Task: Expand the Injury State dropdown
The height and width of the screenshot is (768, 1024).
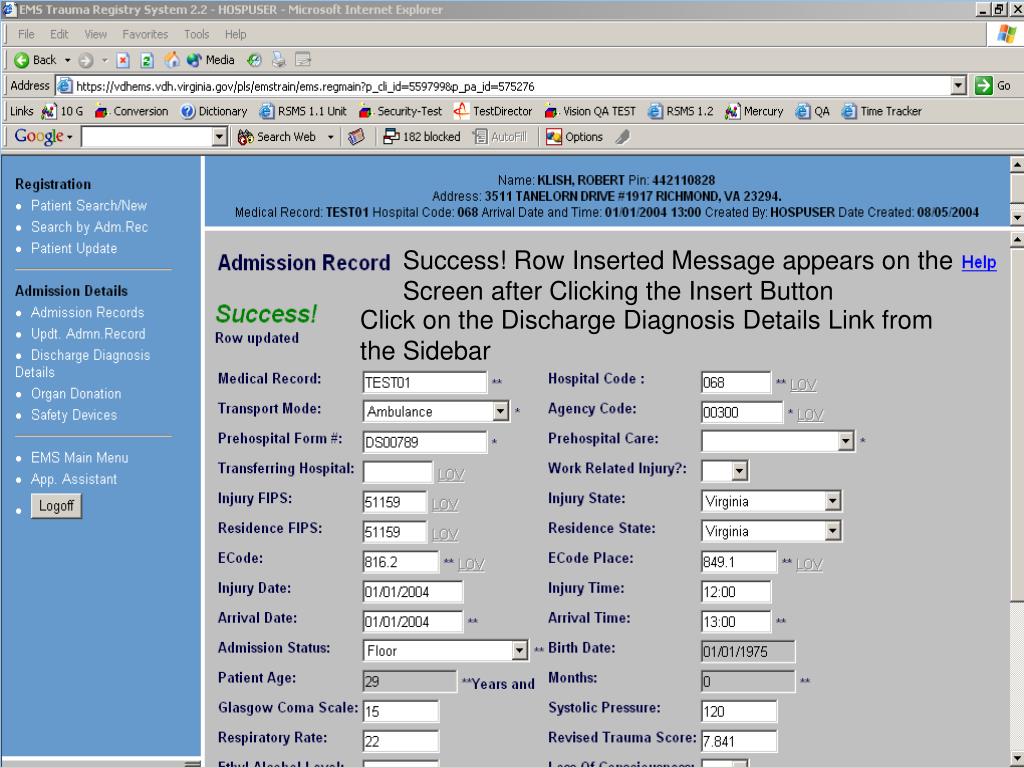Action: click(832, 501)
